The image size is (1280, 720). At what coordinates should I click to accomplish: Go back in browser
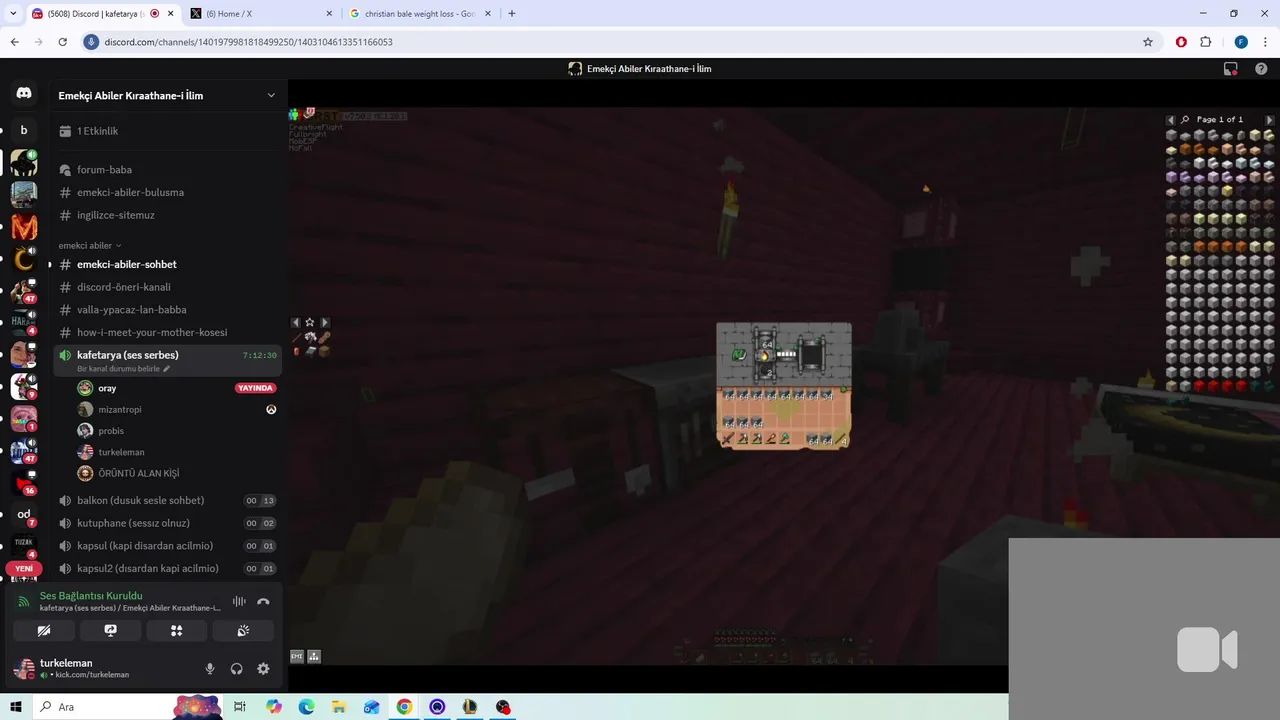[x=15, y=42]
